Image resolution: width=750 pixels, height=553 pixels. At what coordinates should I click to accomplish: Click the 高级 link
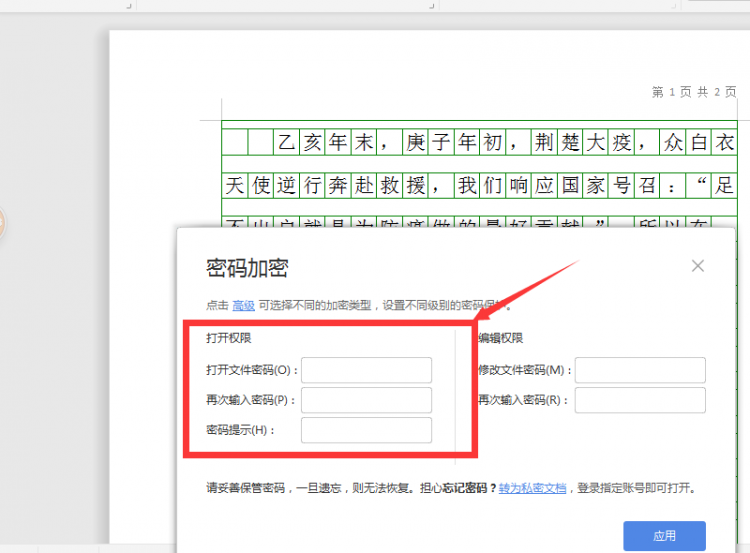[x=243, y=305]
